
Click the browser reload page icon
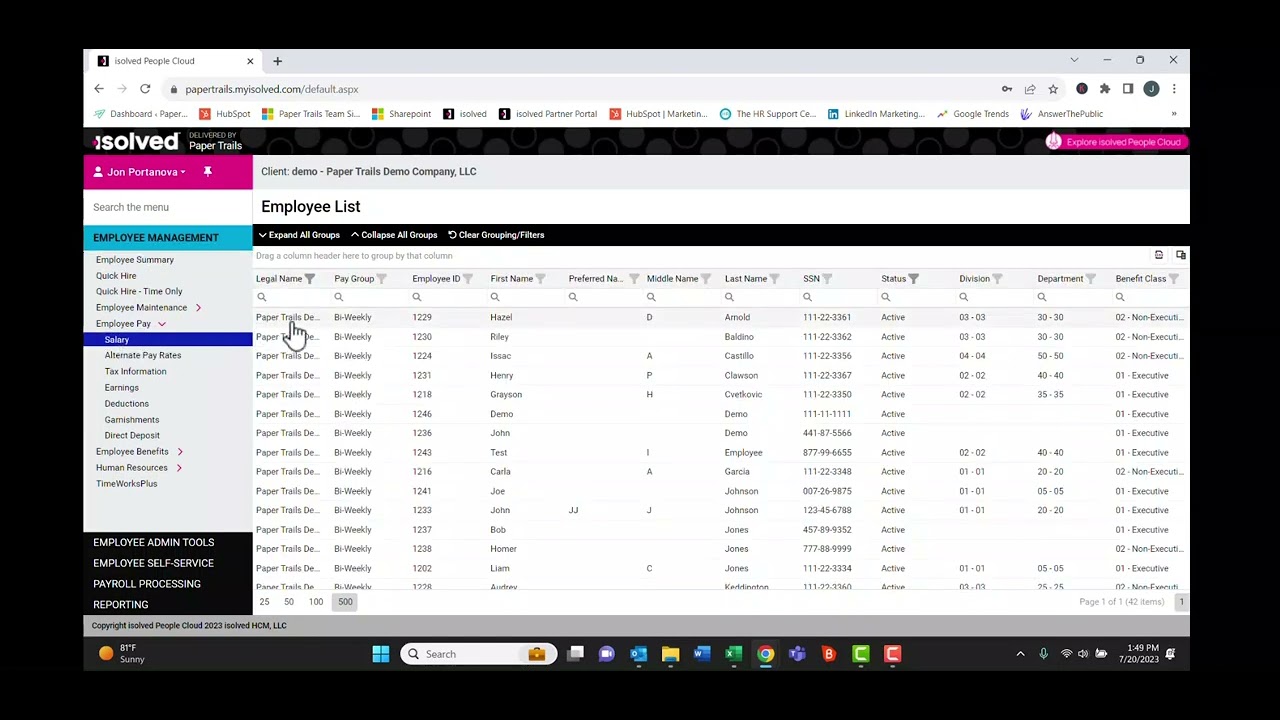[x=145, y=89]
